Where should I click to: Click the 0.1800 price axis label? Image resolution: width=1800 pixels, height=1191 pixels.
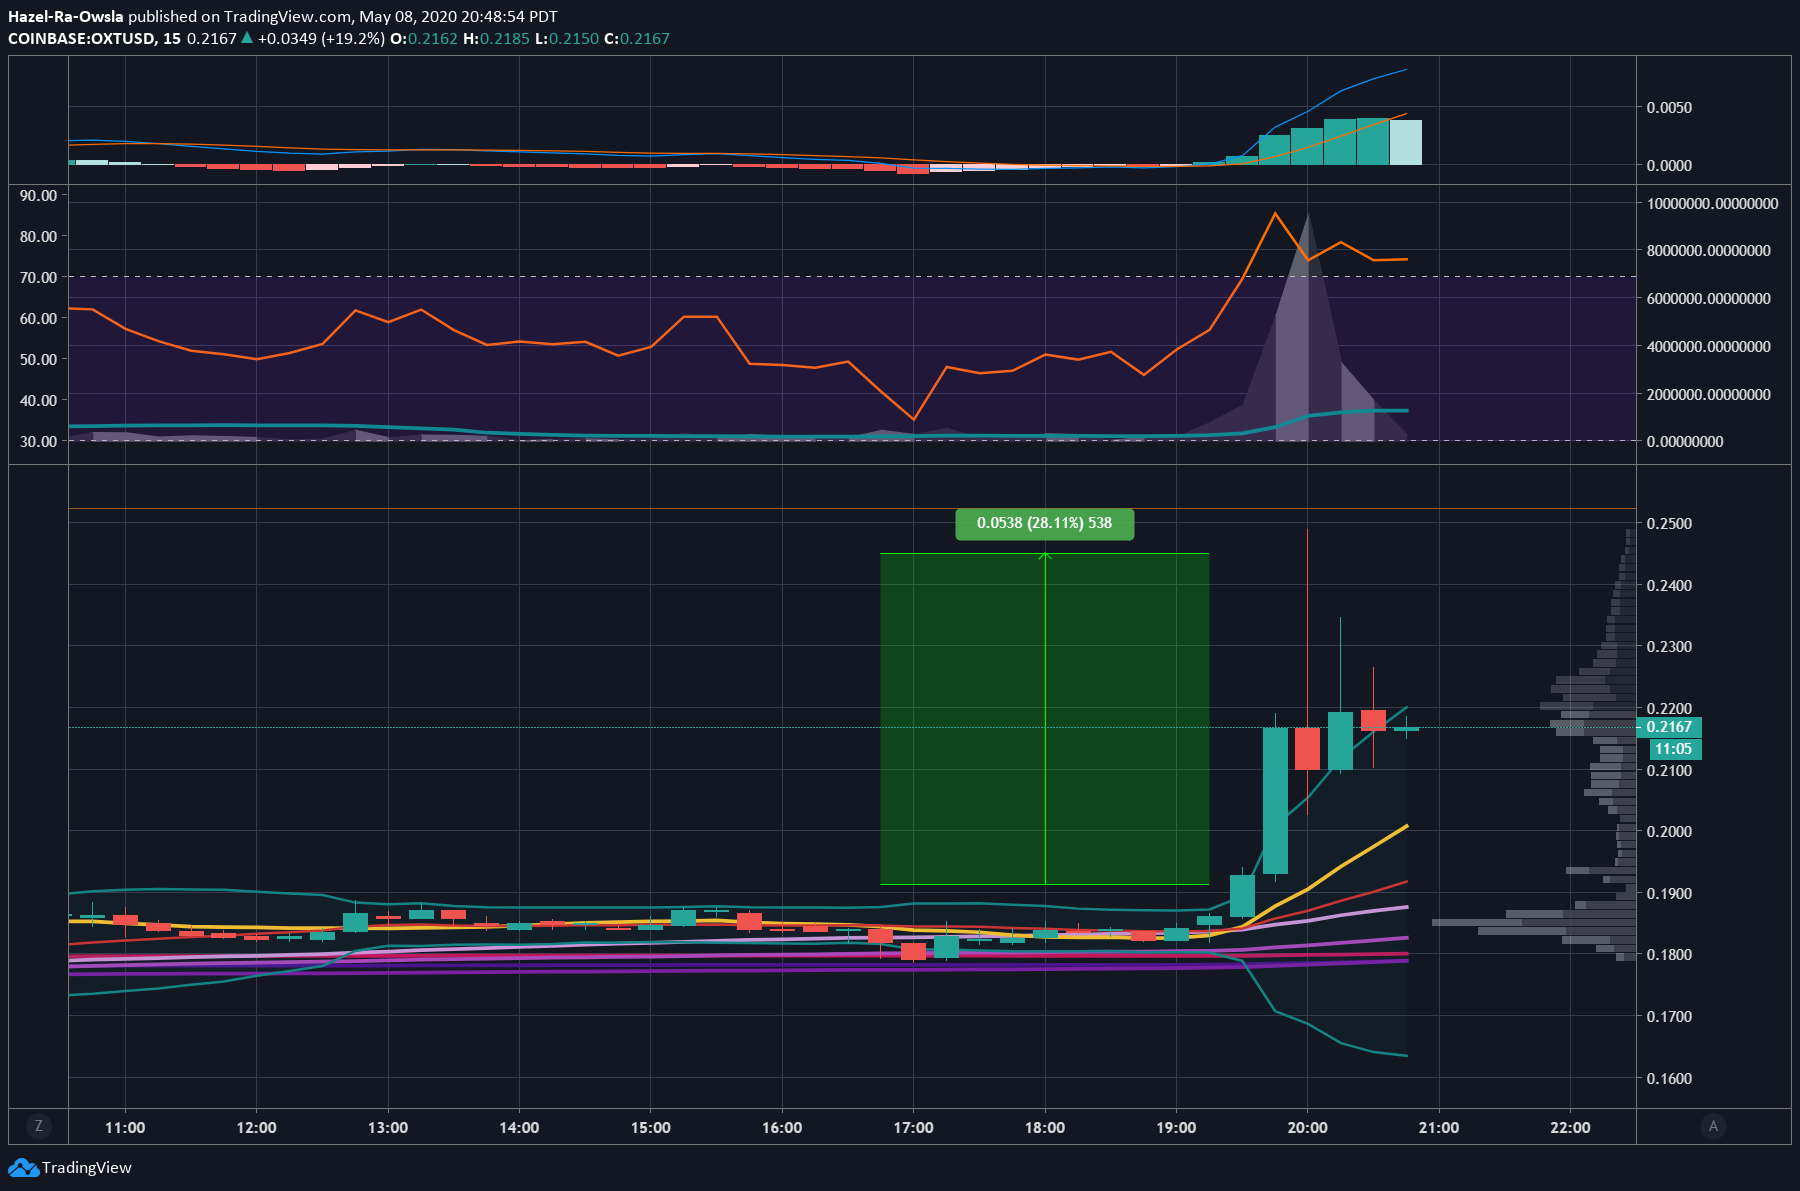click(x=1669, y=954)
